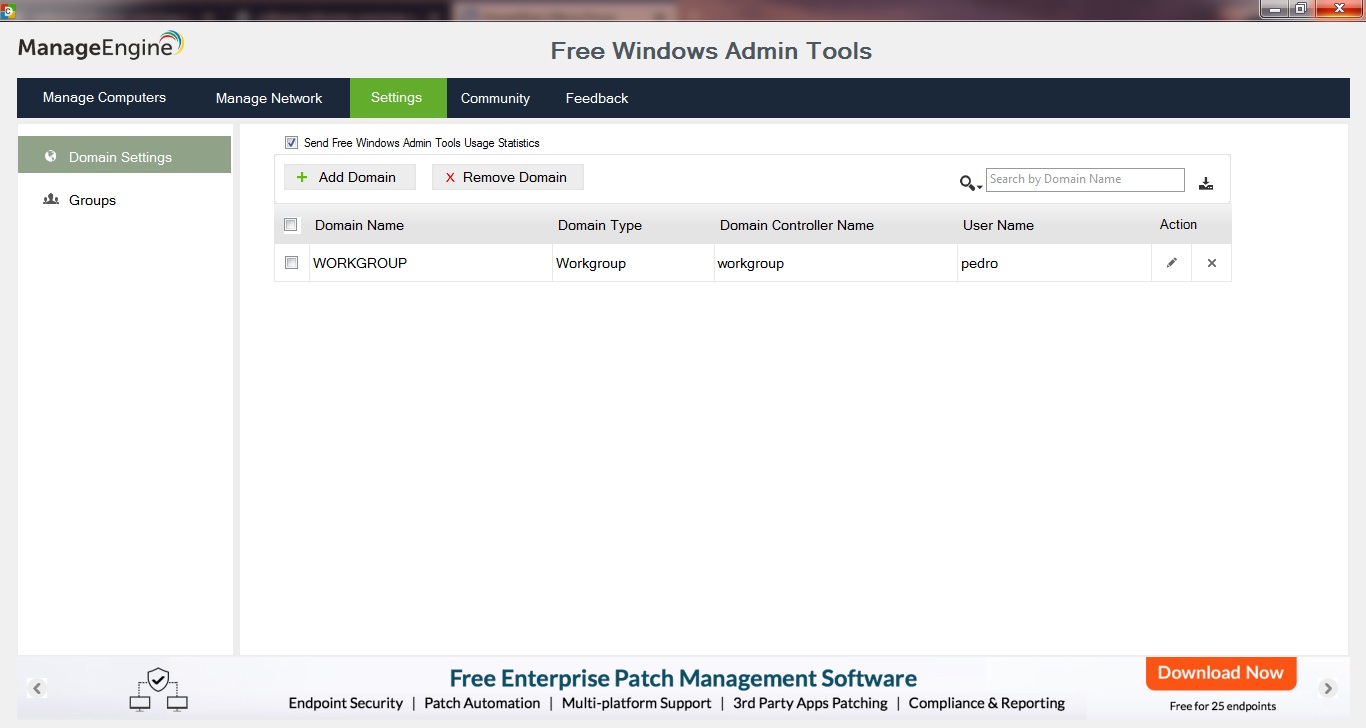Click the Search by Domain Name field
This screenshot has height=728, width=1366.
coord(1085,180)
